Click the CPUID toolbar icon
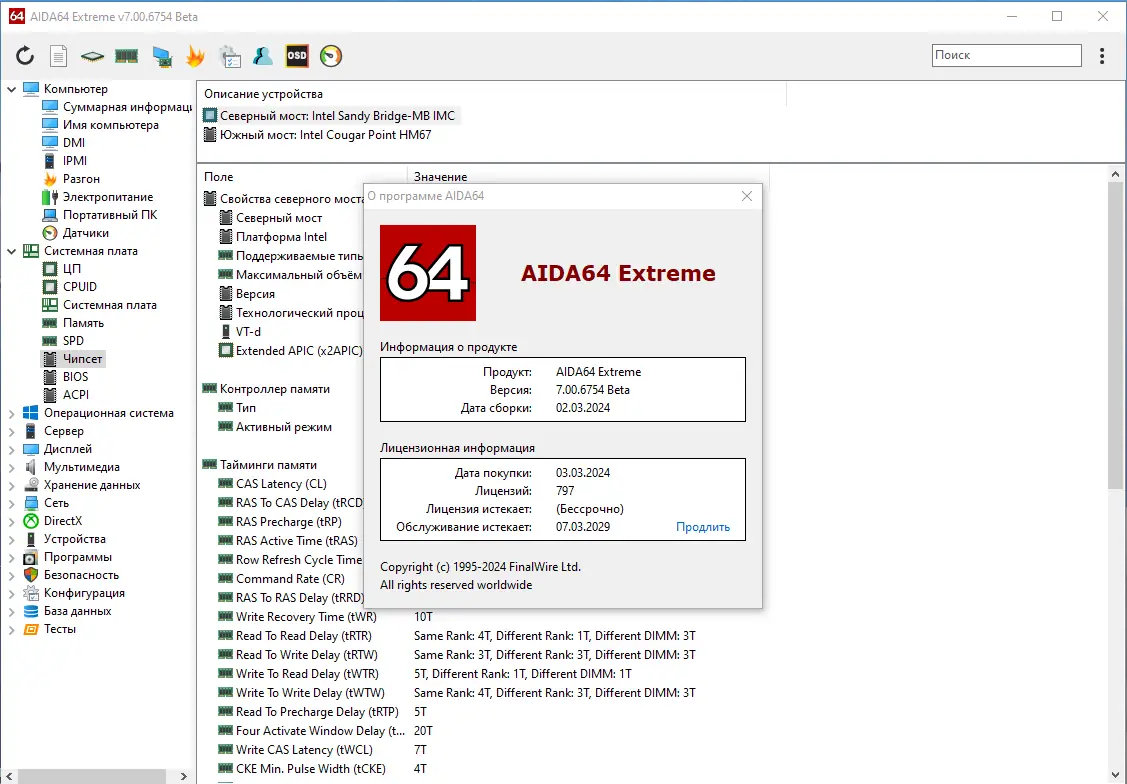Screen dimensions: 1127x784 click(x=92, y=56)
